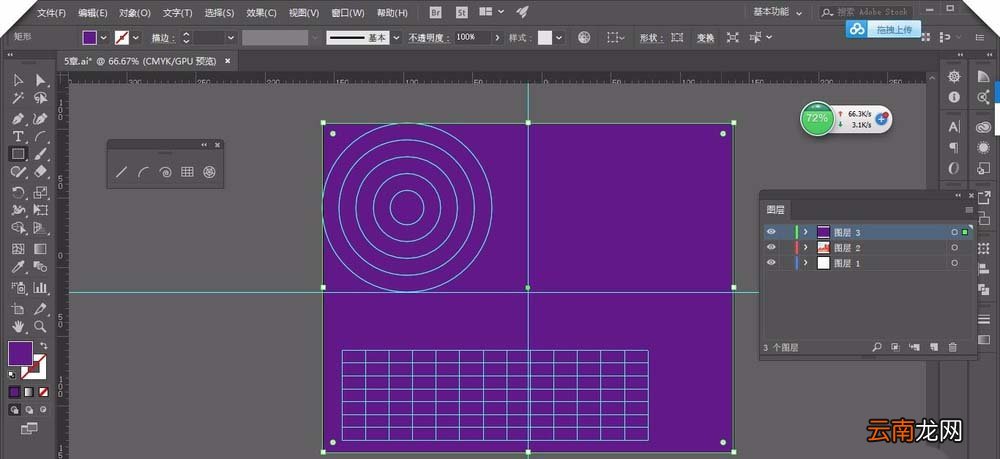Screen dimensions: 1000x459
Task: Click the delete layer trash icon
Action: pyautogui.click(x=953, y=347)
